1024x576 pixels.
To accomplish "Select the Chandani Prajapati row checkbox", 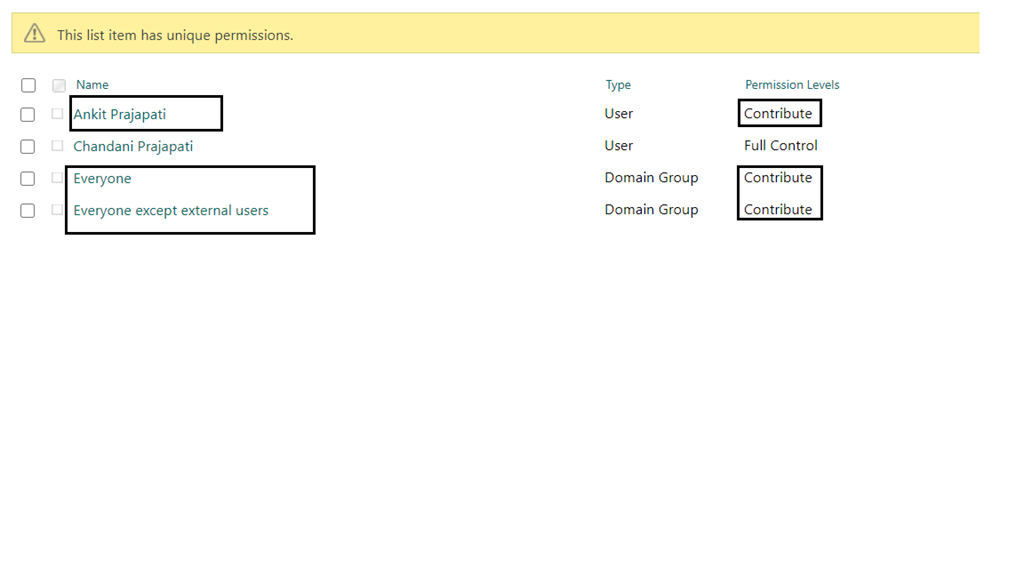I will [x=27, y=146].
